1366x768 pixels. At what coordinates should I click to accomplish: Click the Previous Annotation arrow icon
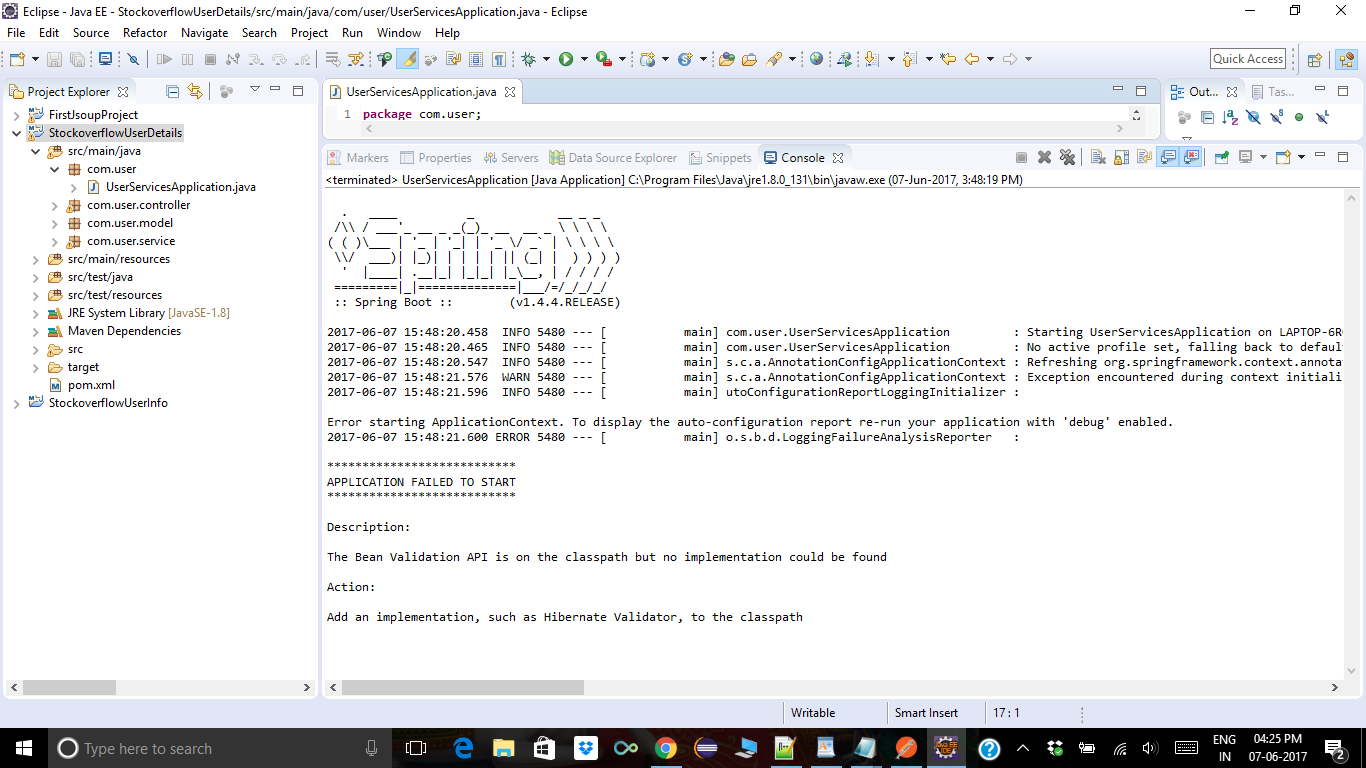908,59
